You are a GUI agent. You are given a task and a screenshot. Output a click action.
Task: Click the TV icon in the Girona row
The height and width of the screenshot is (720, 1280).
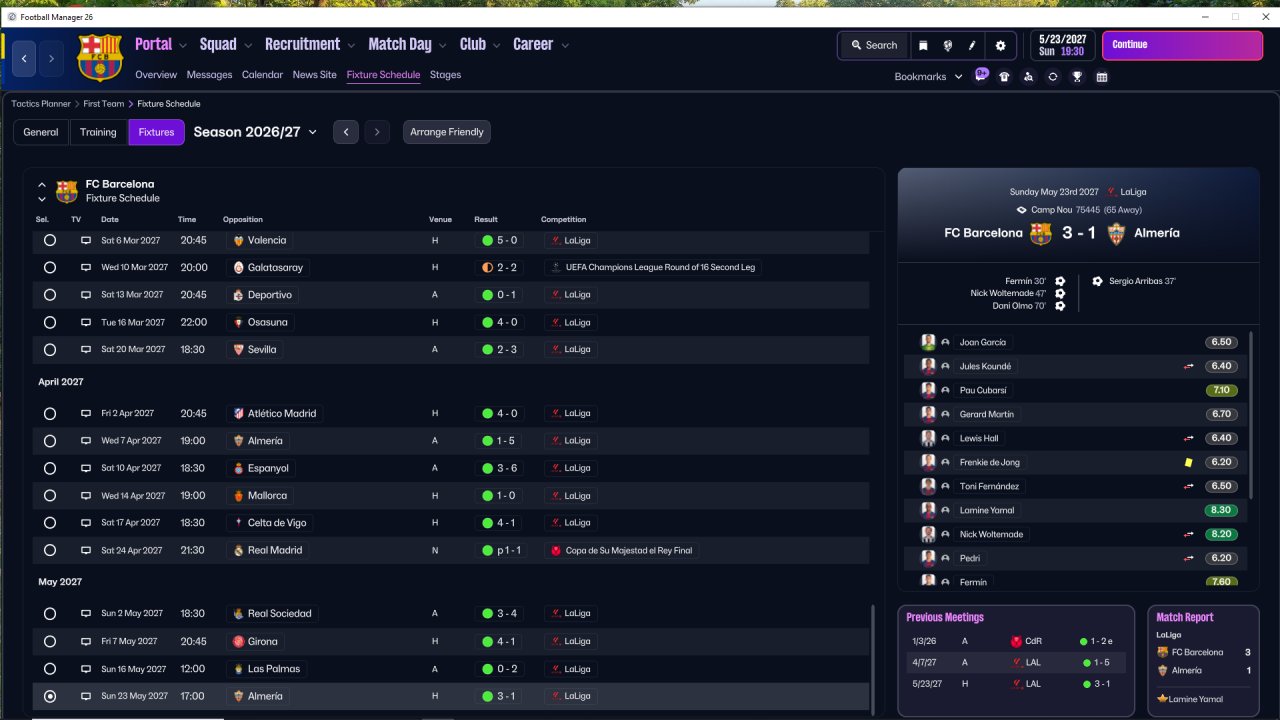tap(86, 641)
